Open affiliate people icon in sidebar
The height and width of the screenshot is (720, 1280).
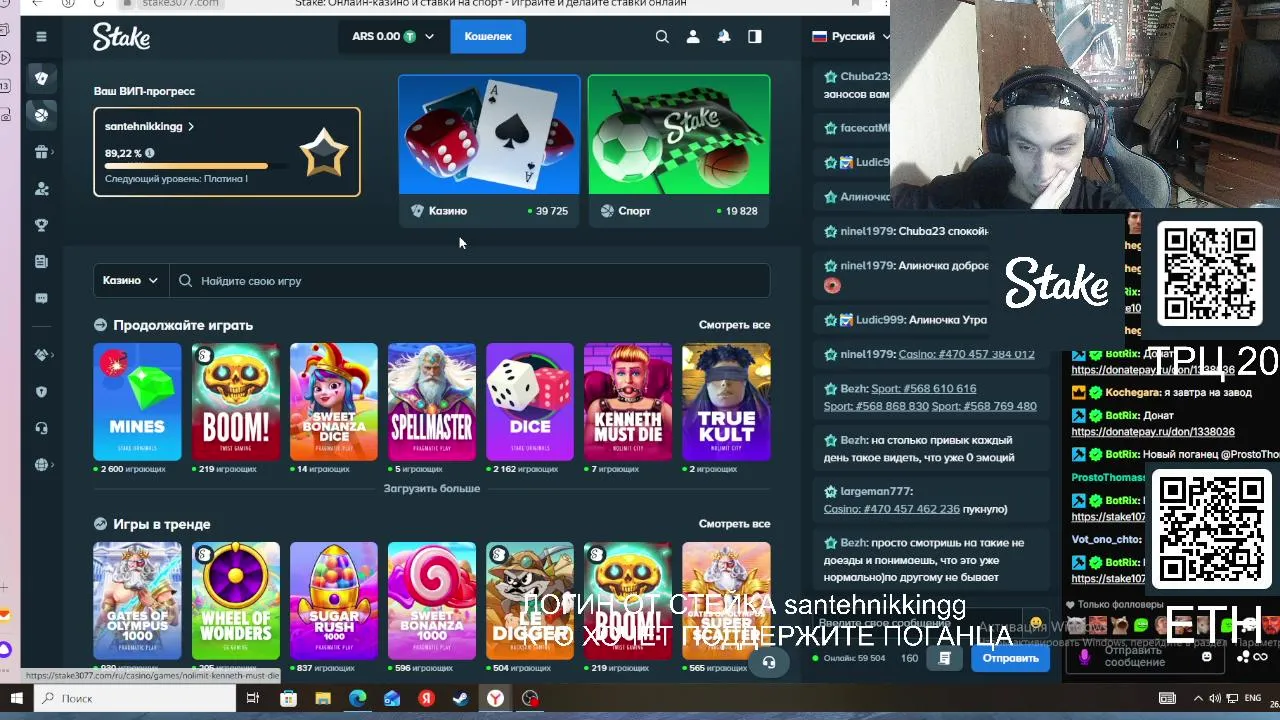pos(41,189)
